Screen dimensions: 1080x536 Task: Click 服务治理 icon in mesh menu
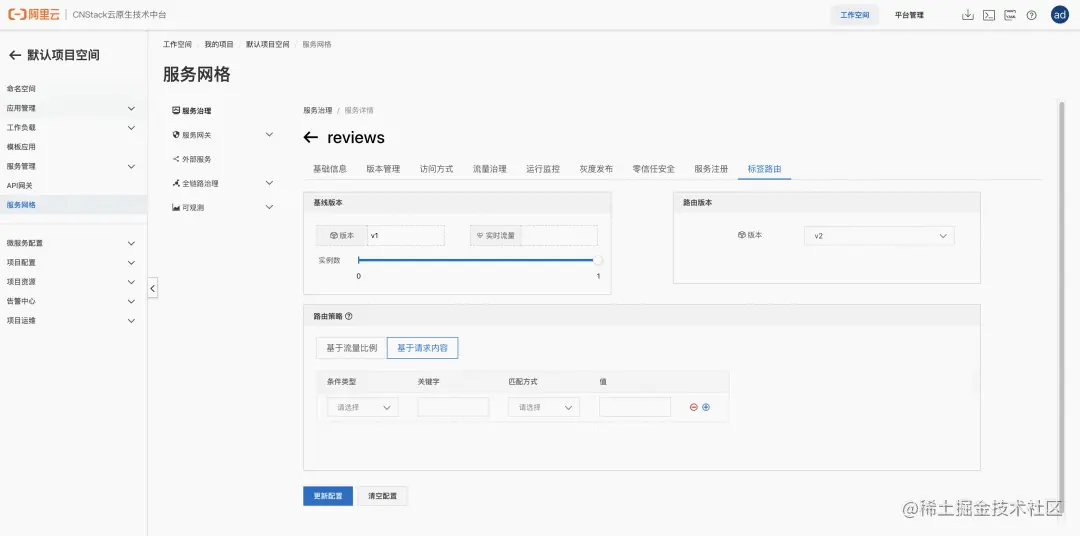click(176, 110)
